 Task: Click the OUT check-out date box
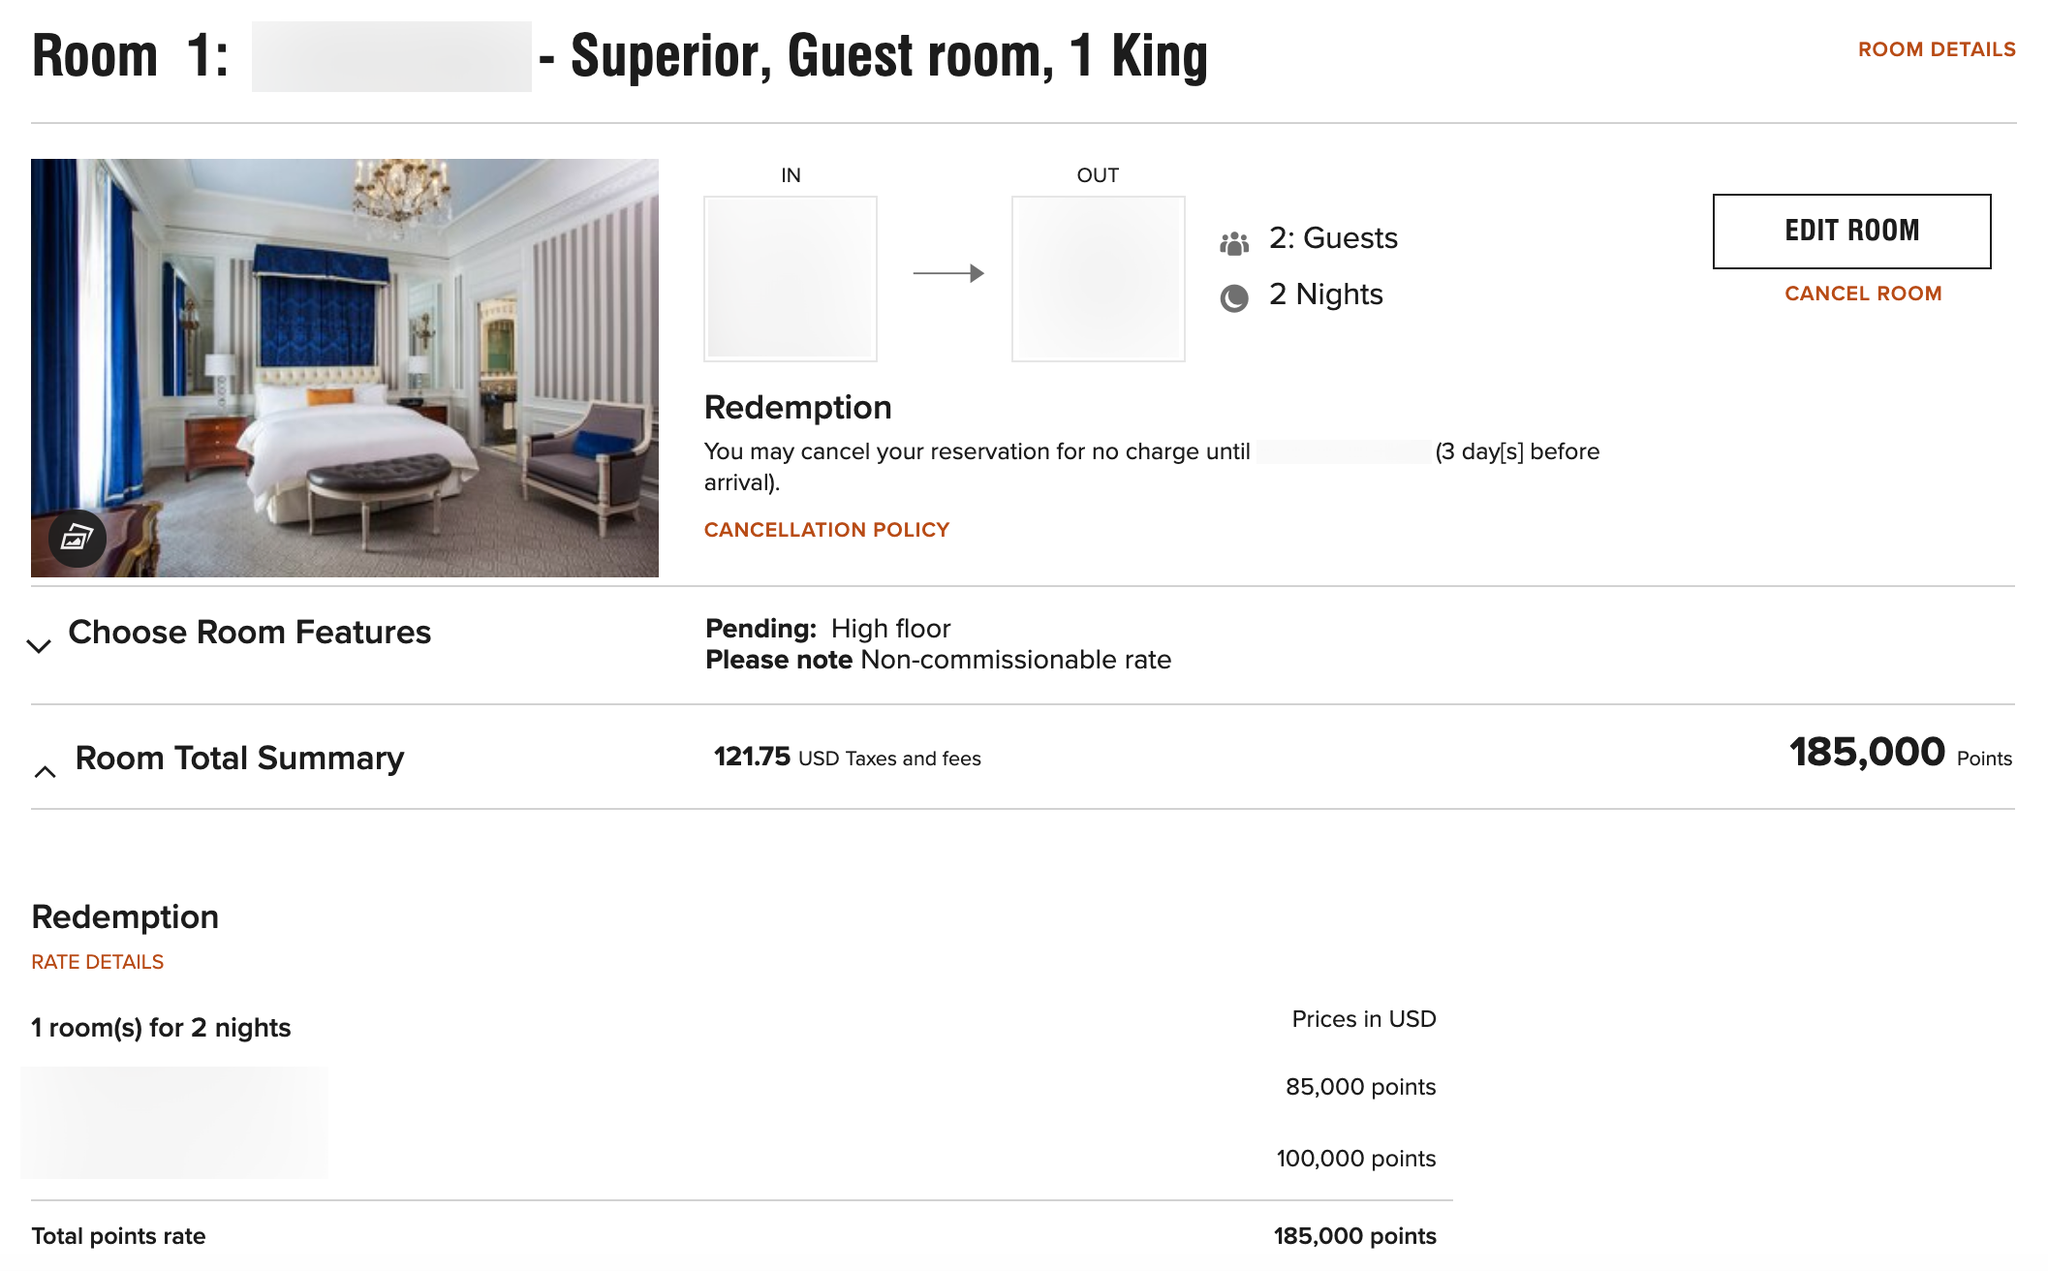1097,277
